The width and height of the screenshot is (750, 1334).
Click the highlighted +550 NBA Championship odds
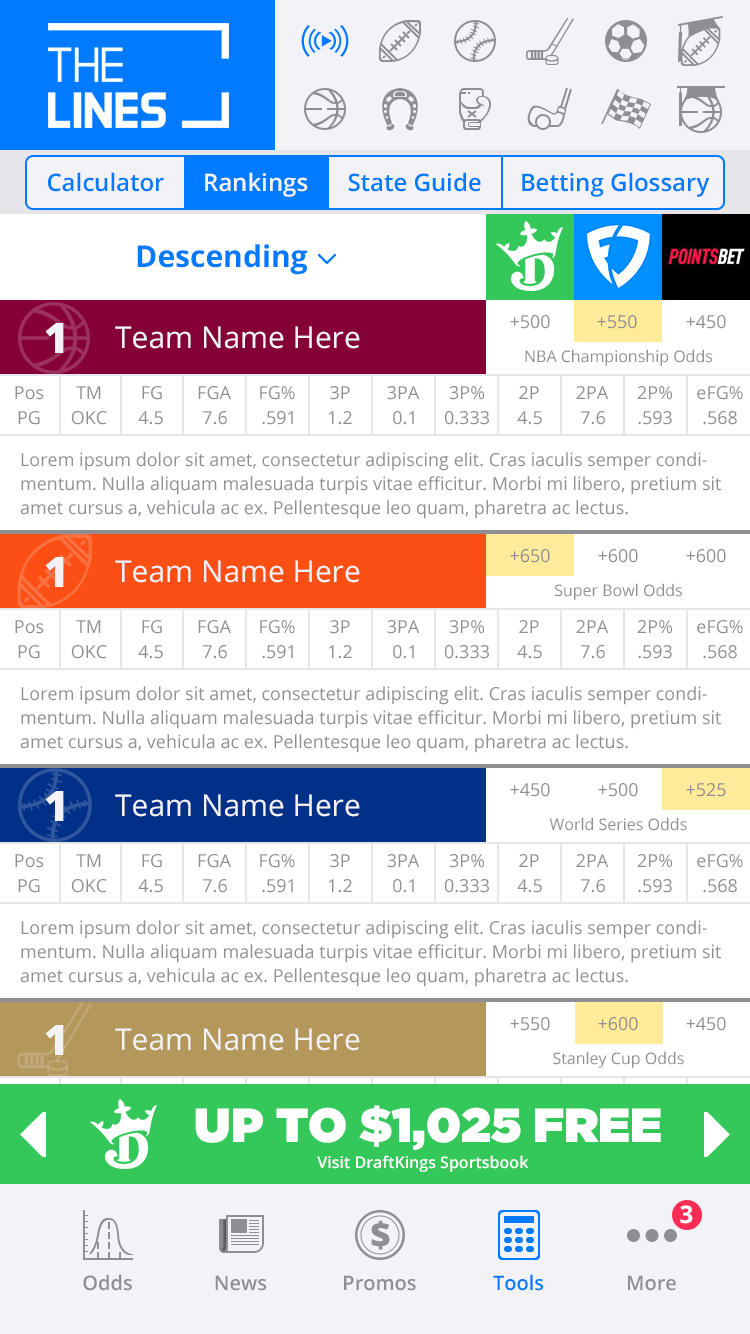617,322
